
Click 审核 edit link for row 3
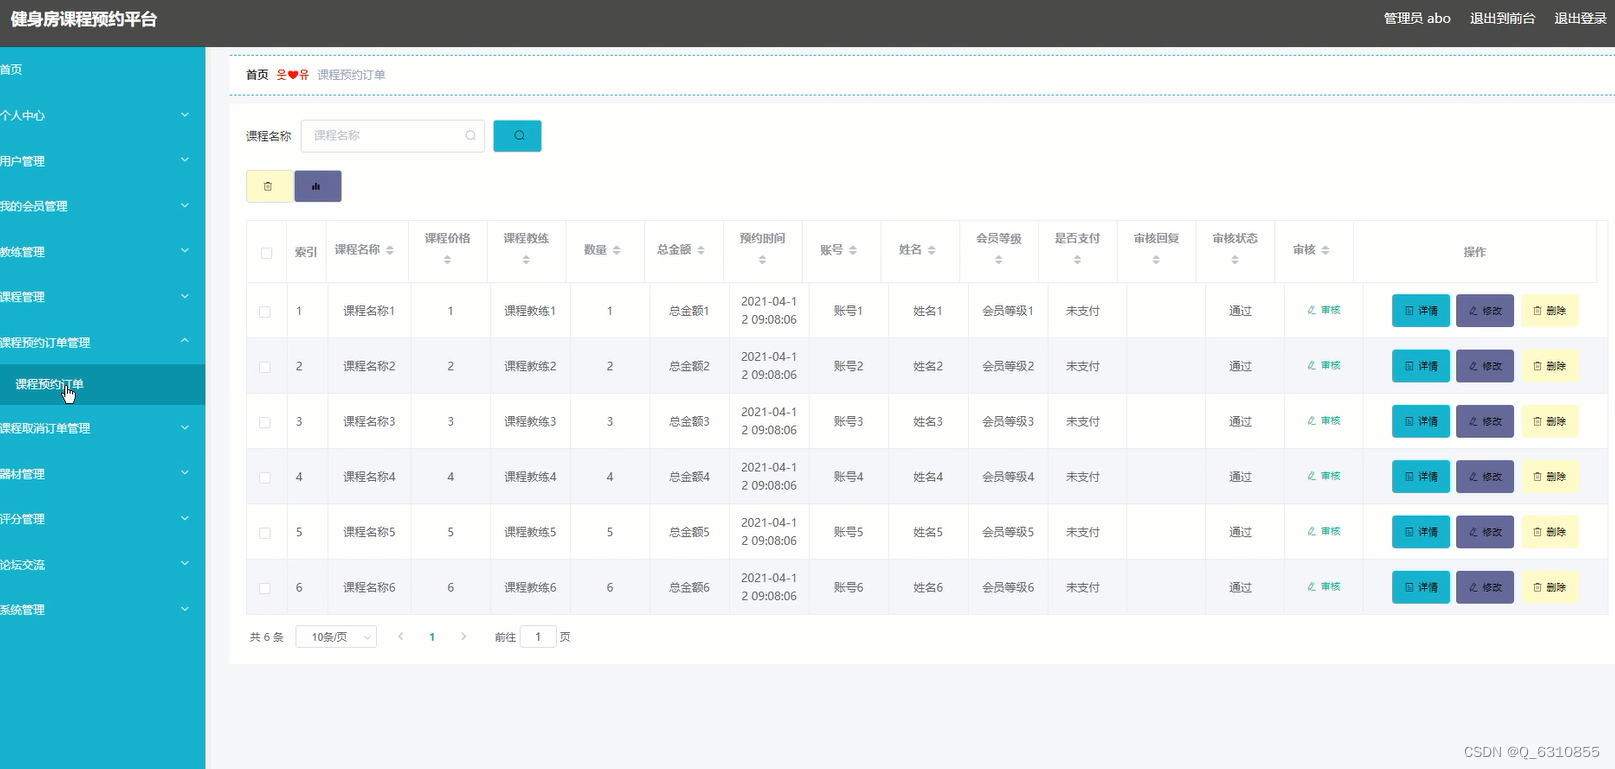point(1324,421)
